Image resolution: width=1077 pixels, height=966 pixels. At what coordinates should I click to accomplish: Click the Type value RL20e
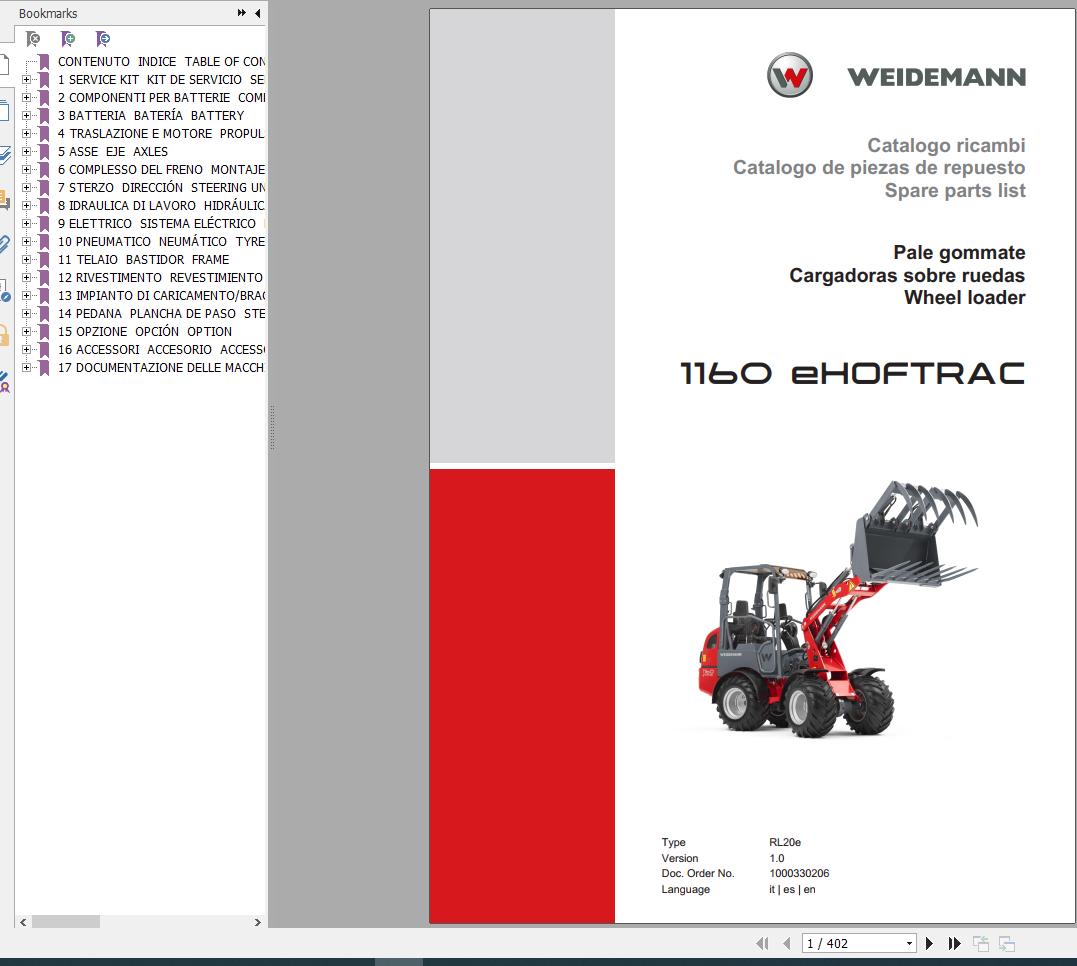pos(784,842)
